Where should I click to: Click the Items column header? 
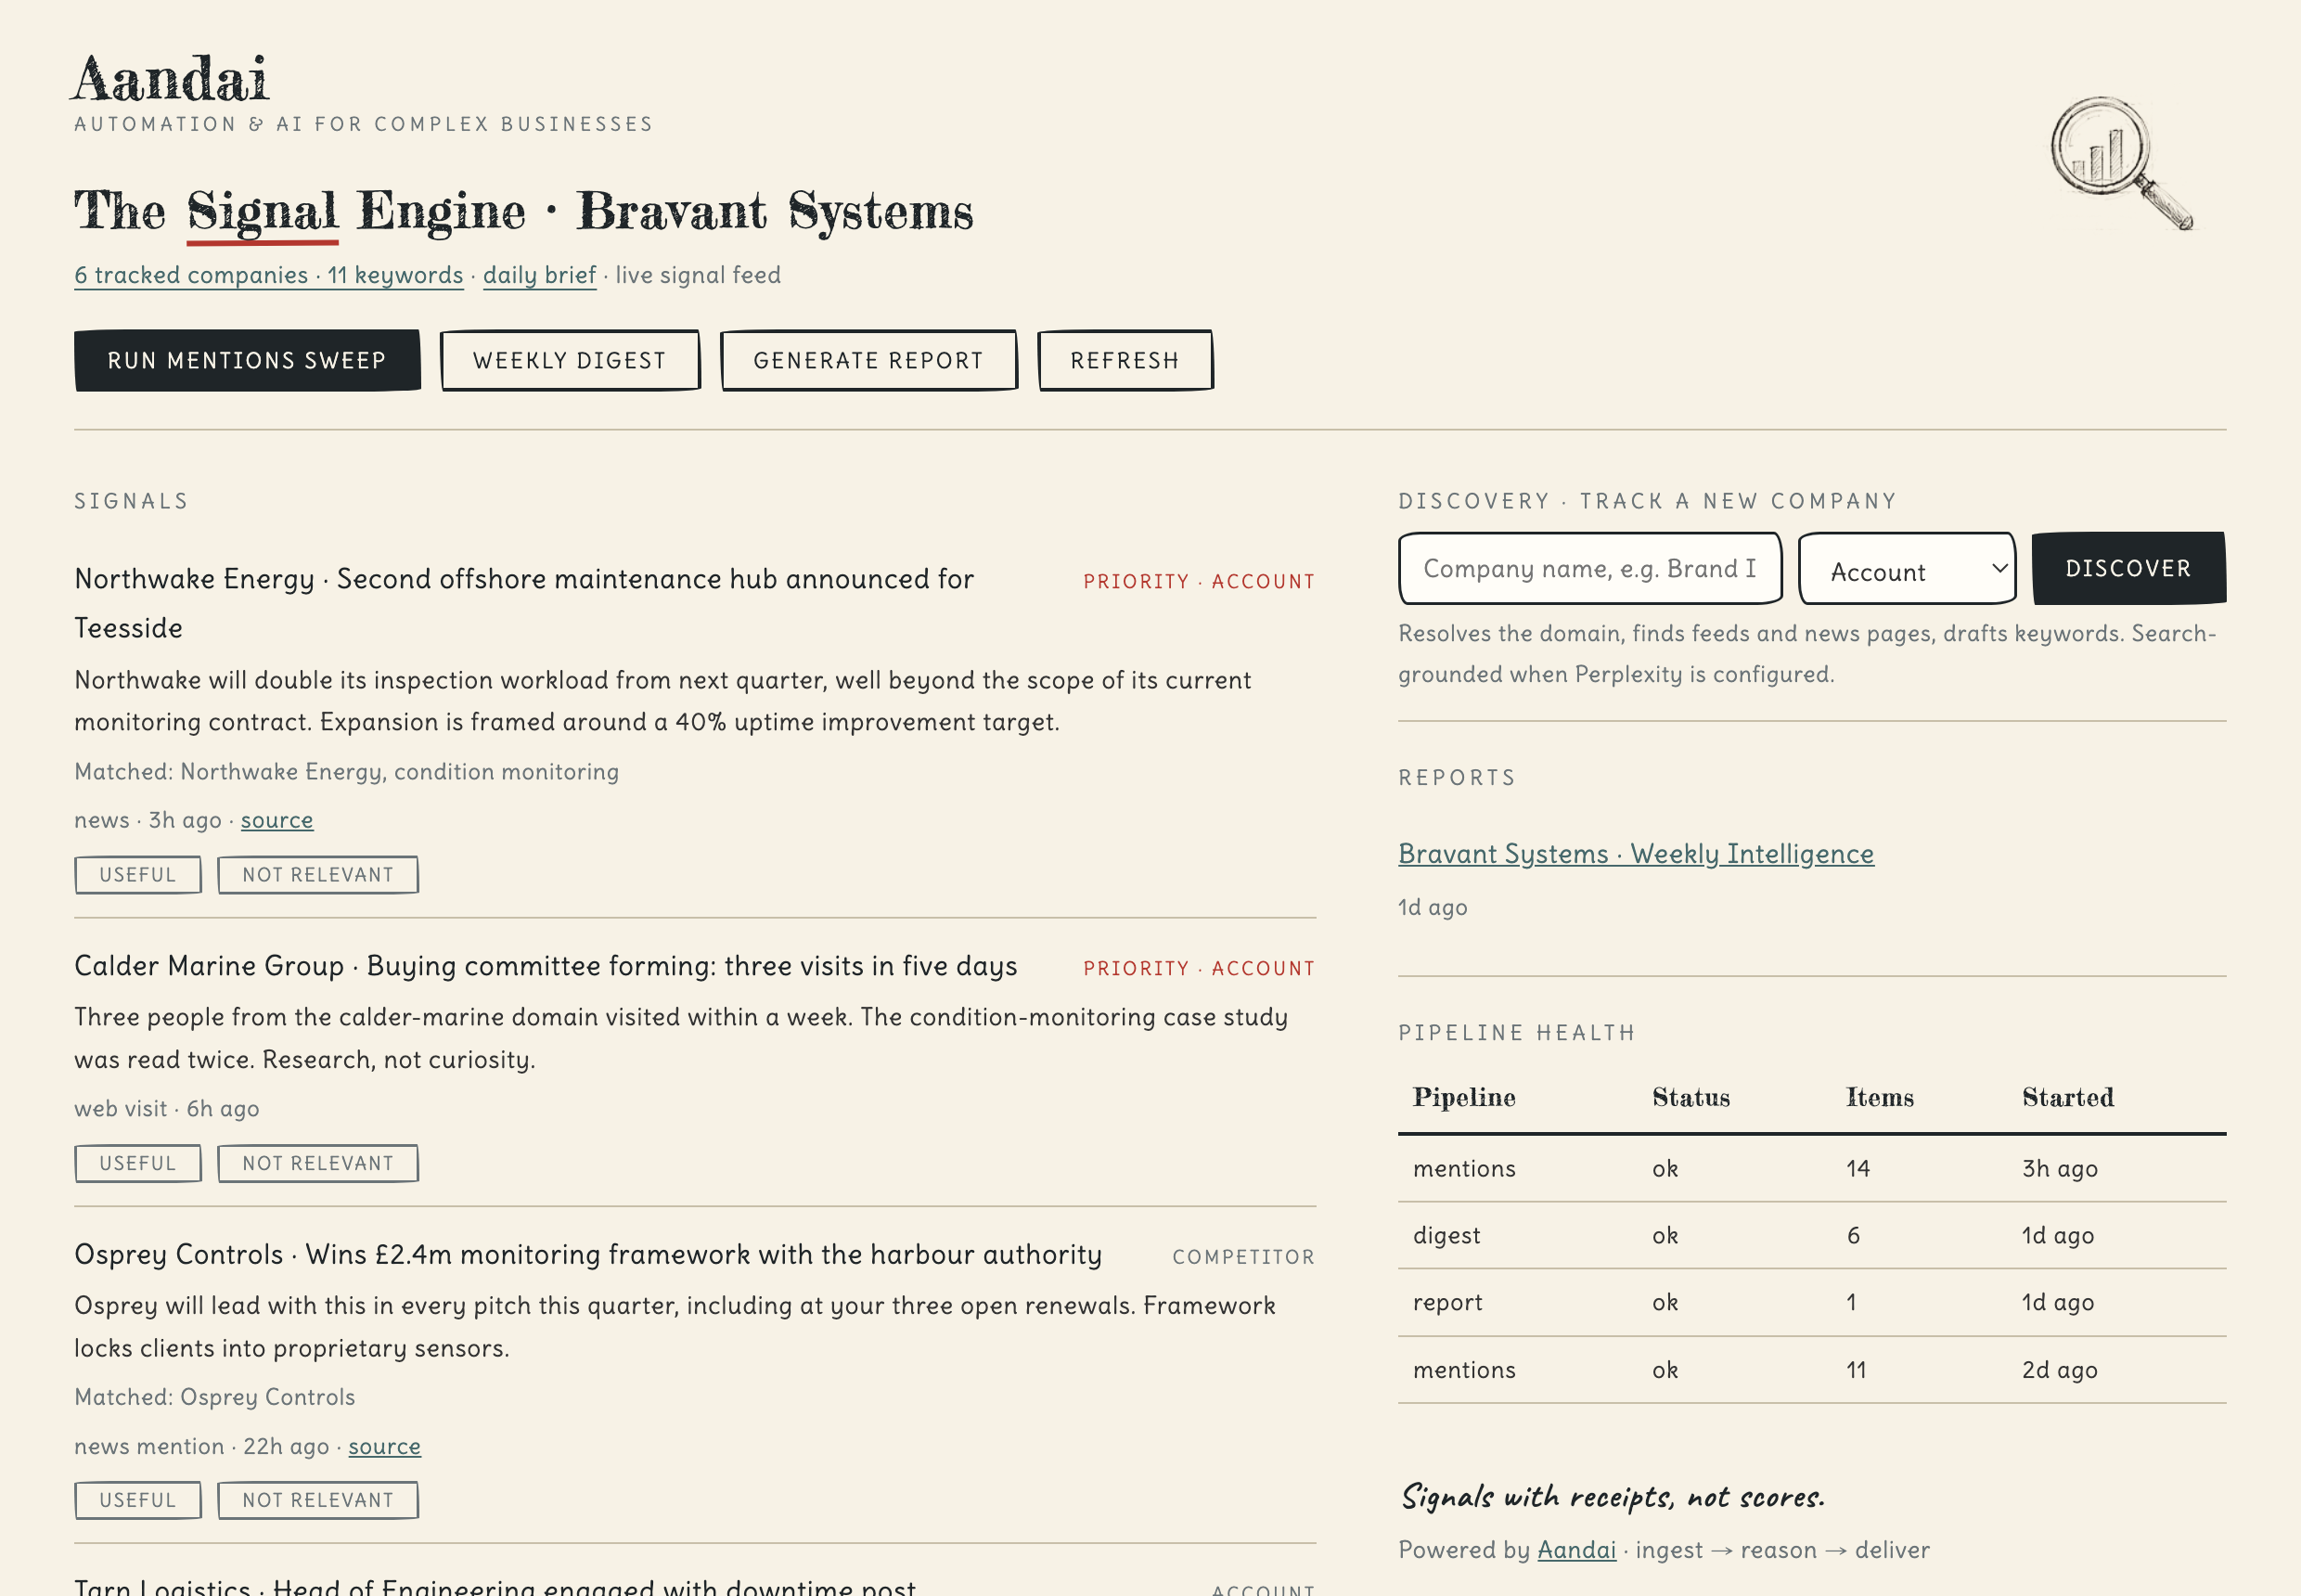(x=1880, y=1097)
